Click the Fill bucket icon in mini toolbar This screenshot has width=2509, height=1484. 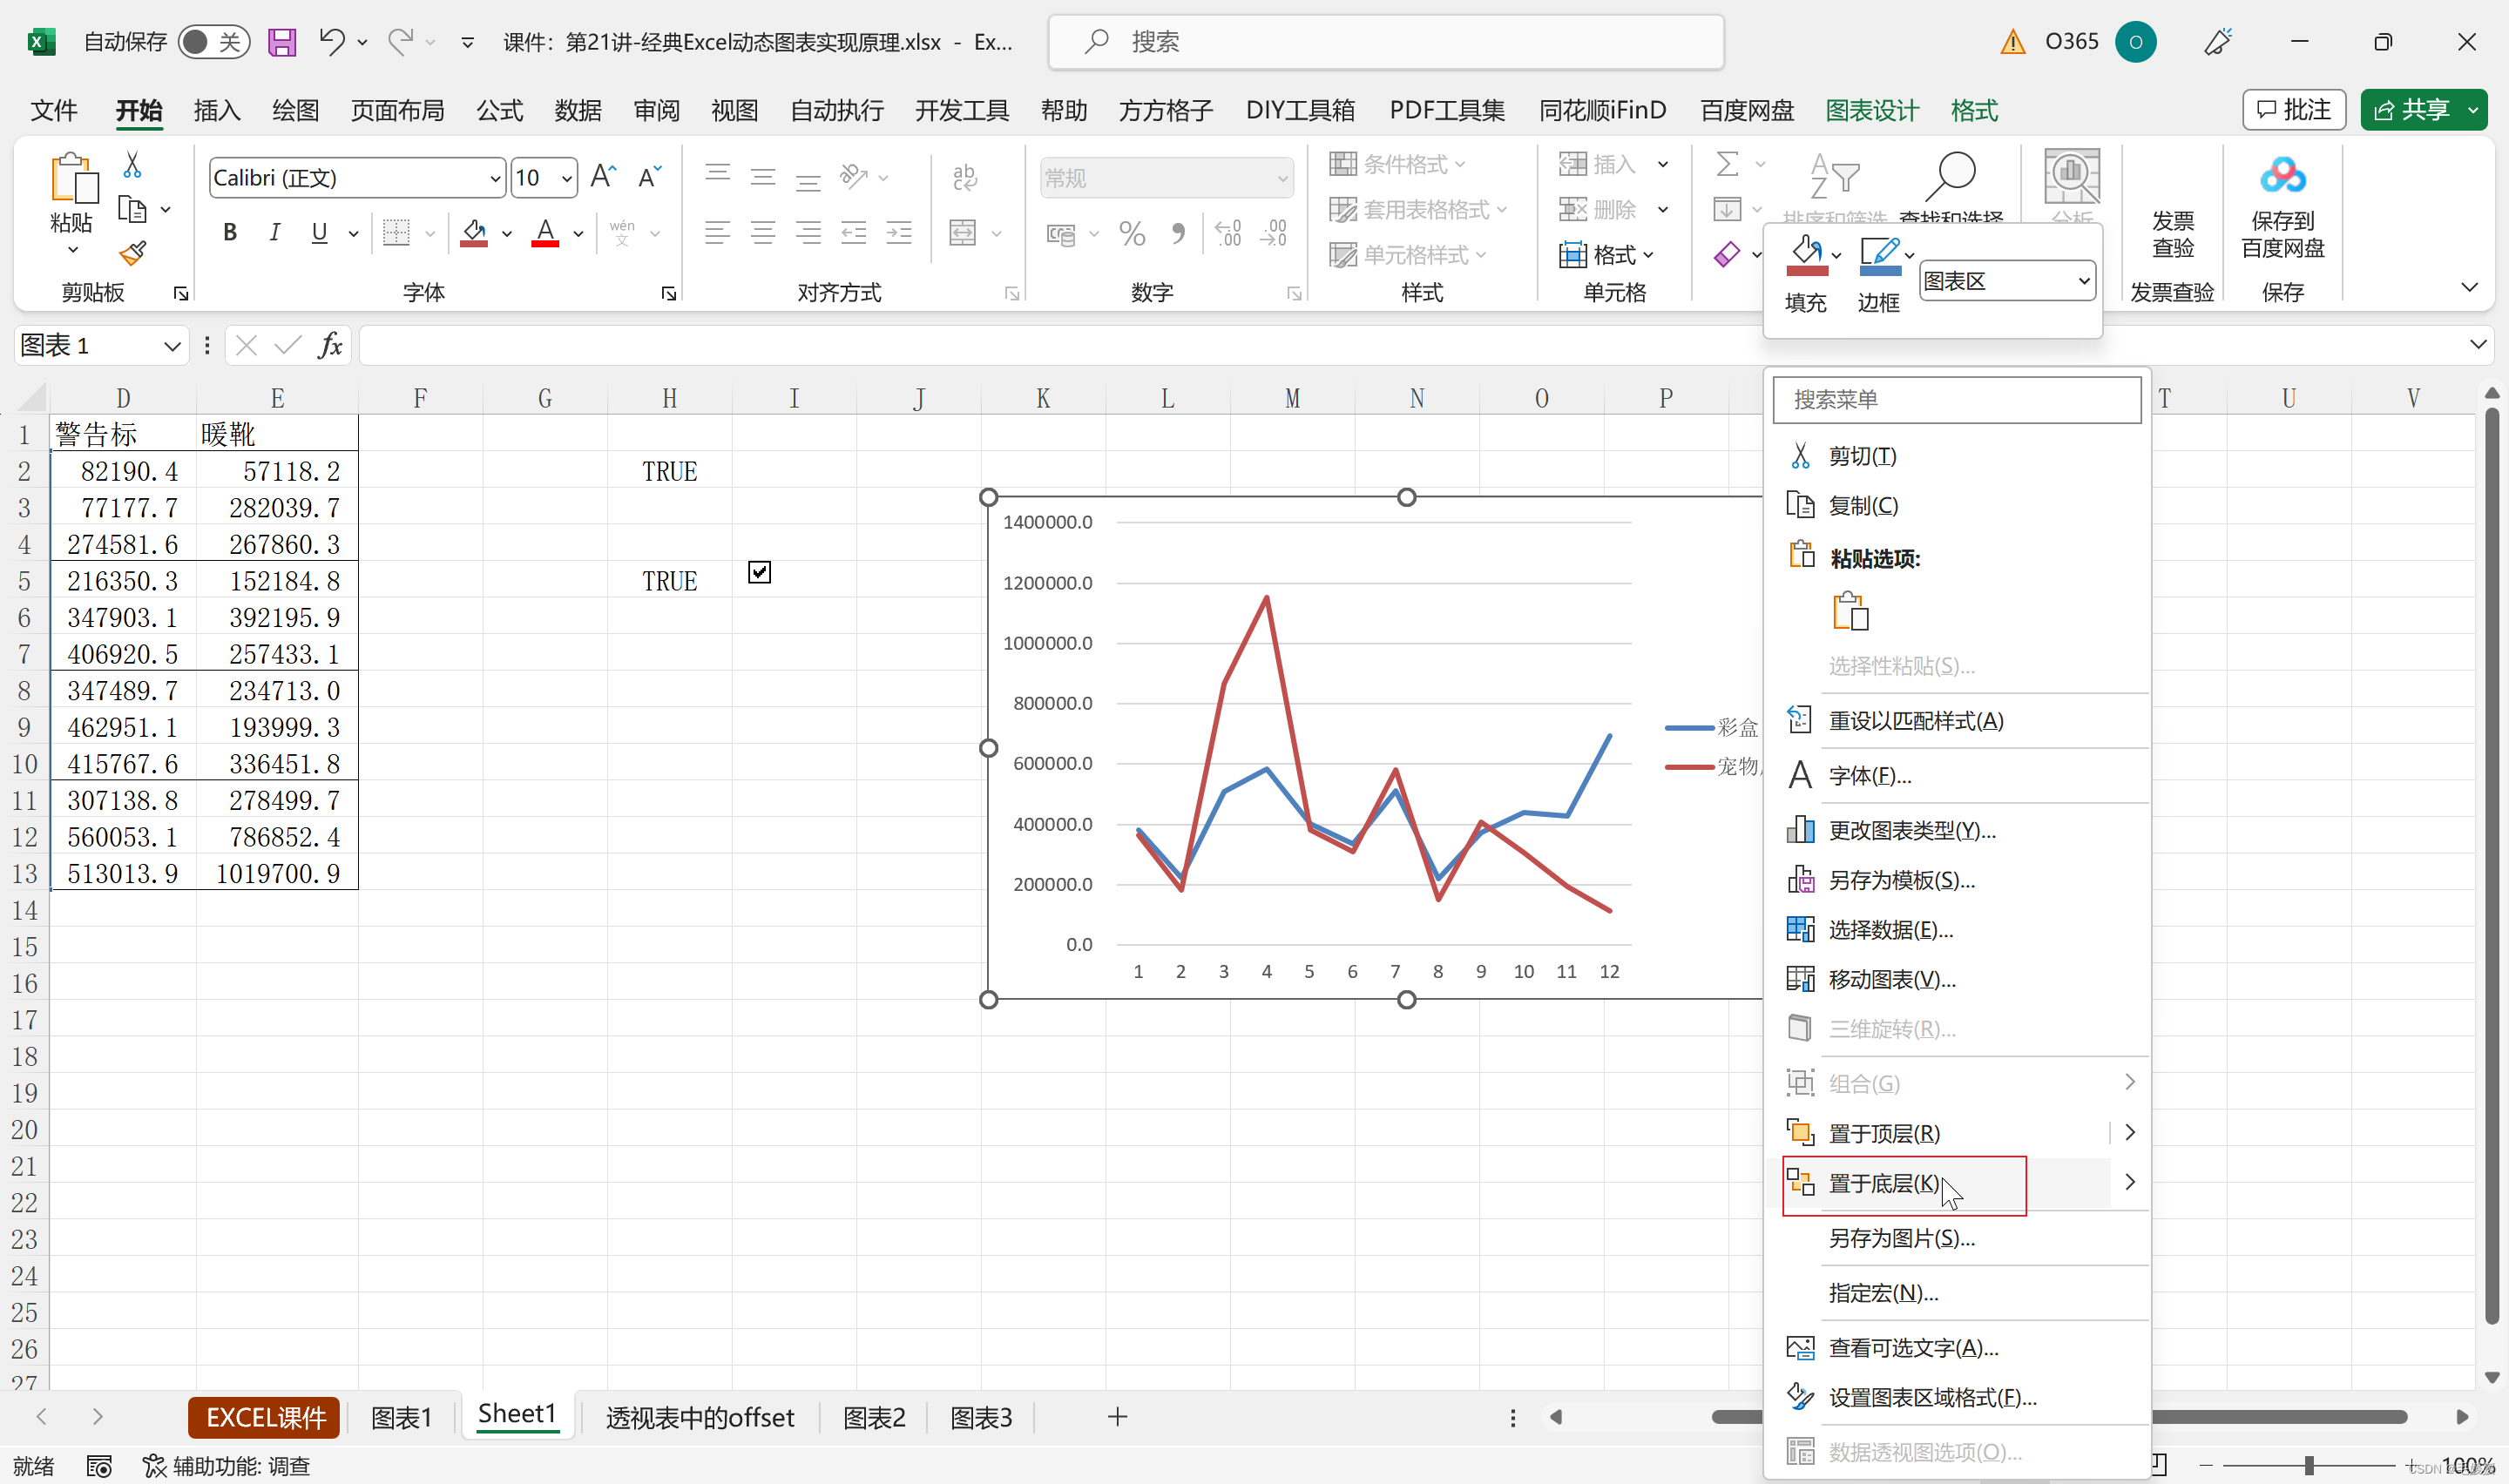pos(1806,255)
